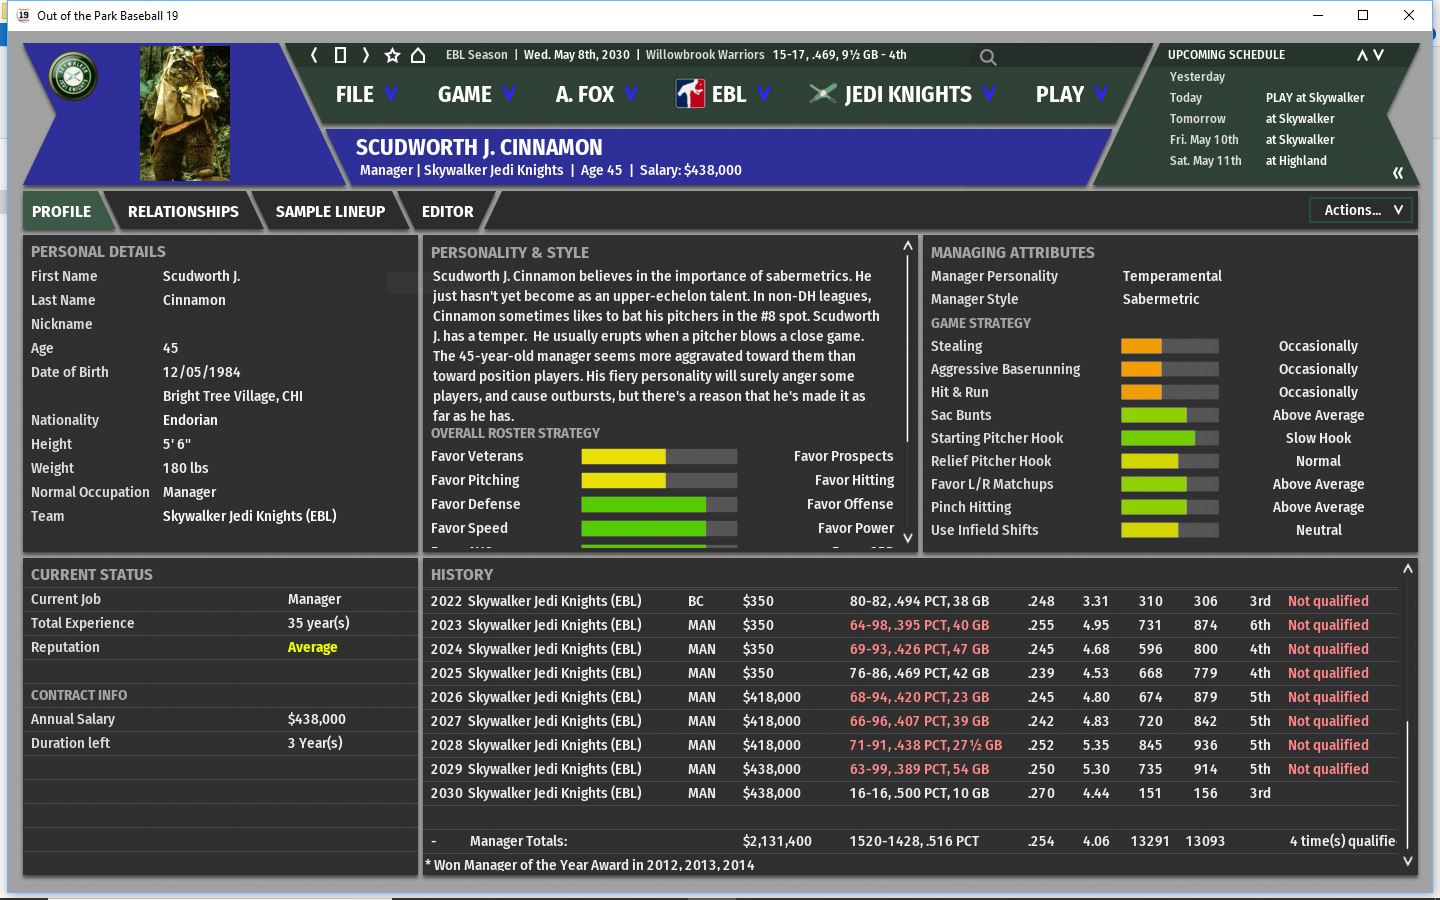Select the Editor tab
This screenshot has width=1440, height=900.
447,211
